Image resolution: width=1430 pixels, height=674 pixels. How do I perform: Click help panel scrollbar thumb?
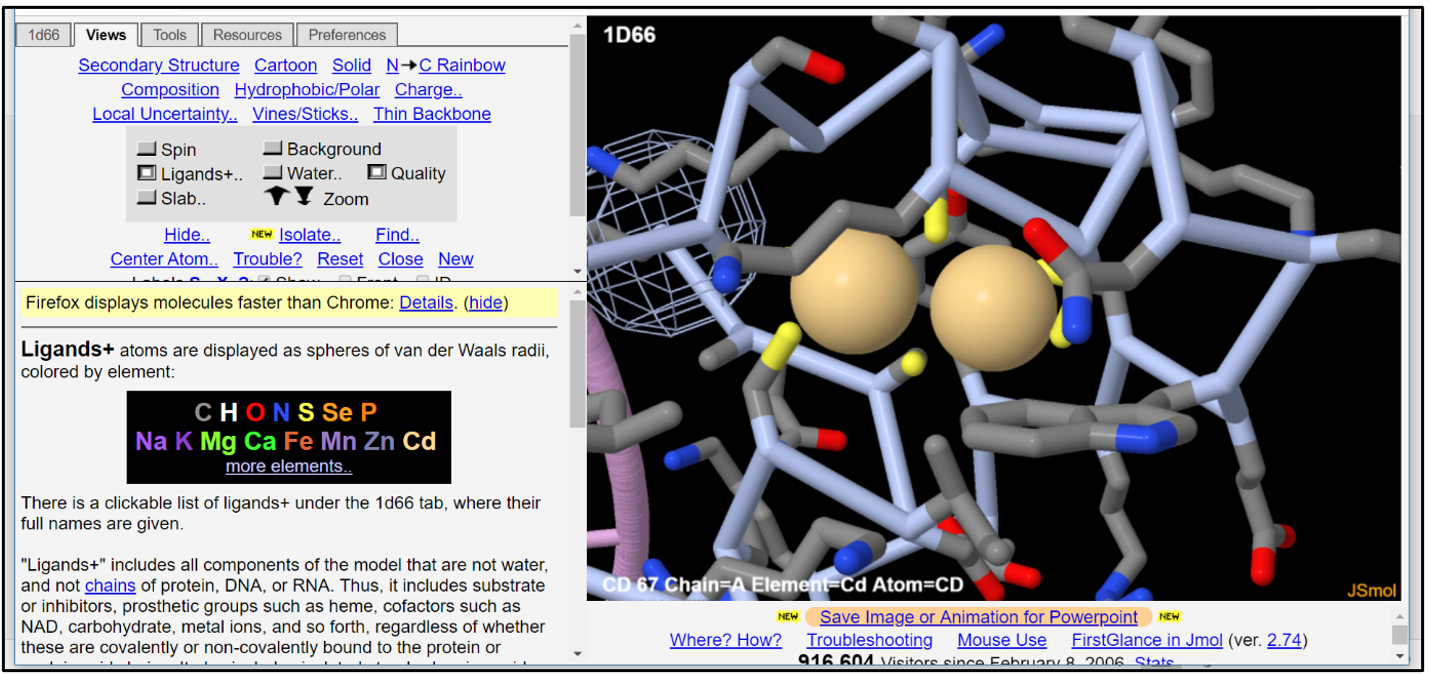[x=577, y=364]
